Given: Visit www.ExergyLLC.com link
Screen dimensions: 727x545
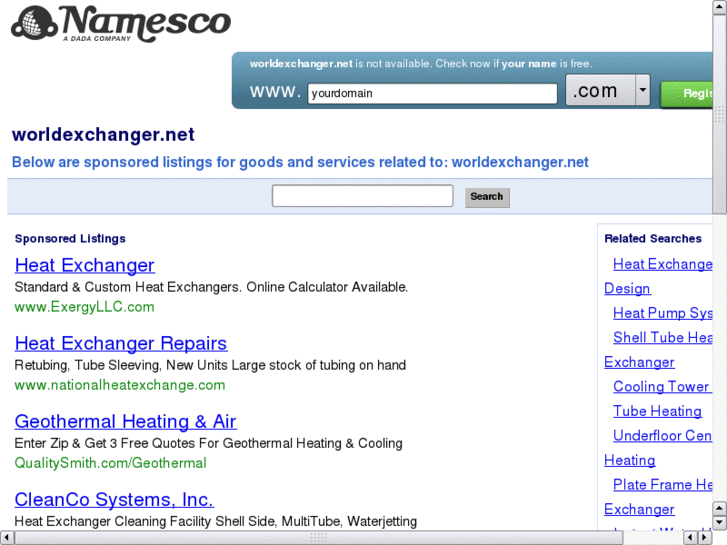Looking at the screenshot, I should pyautogui.click(x=84, y=307).
